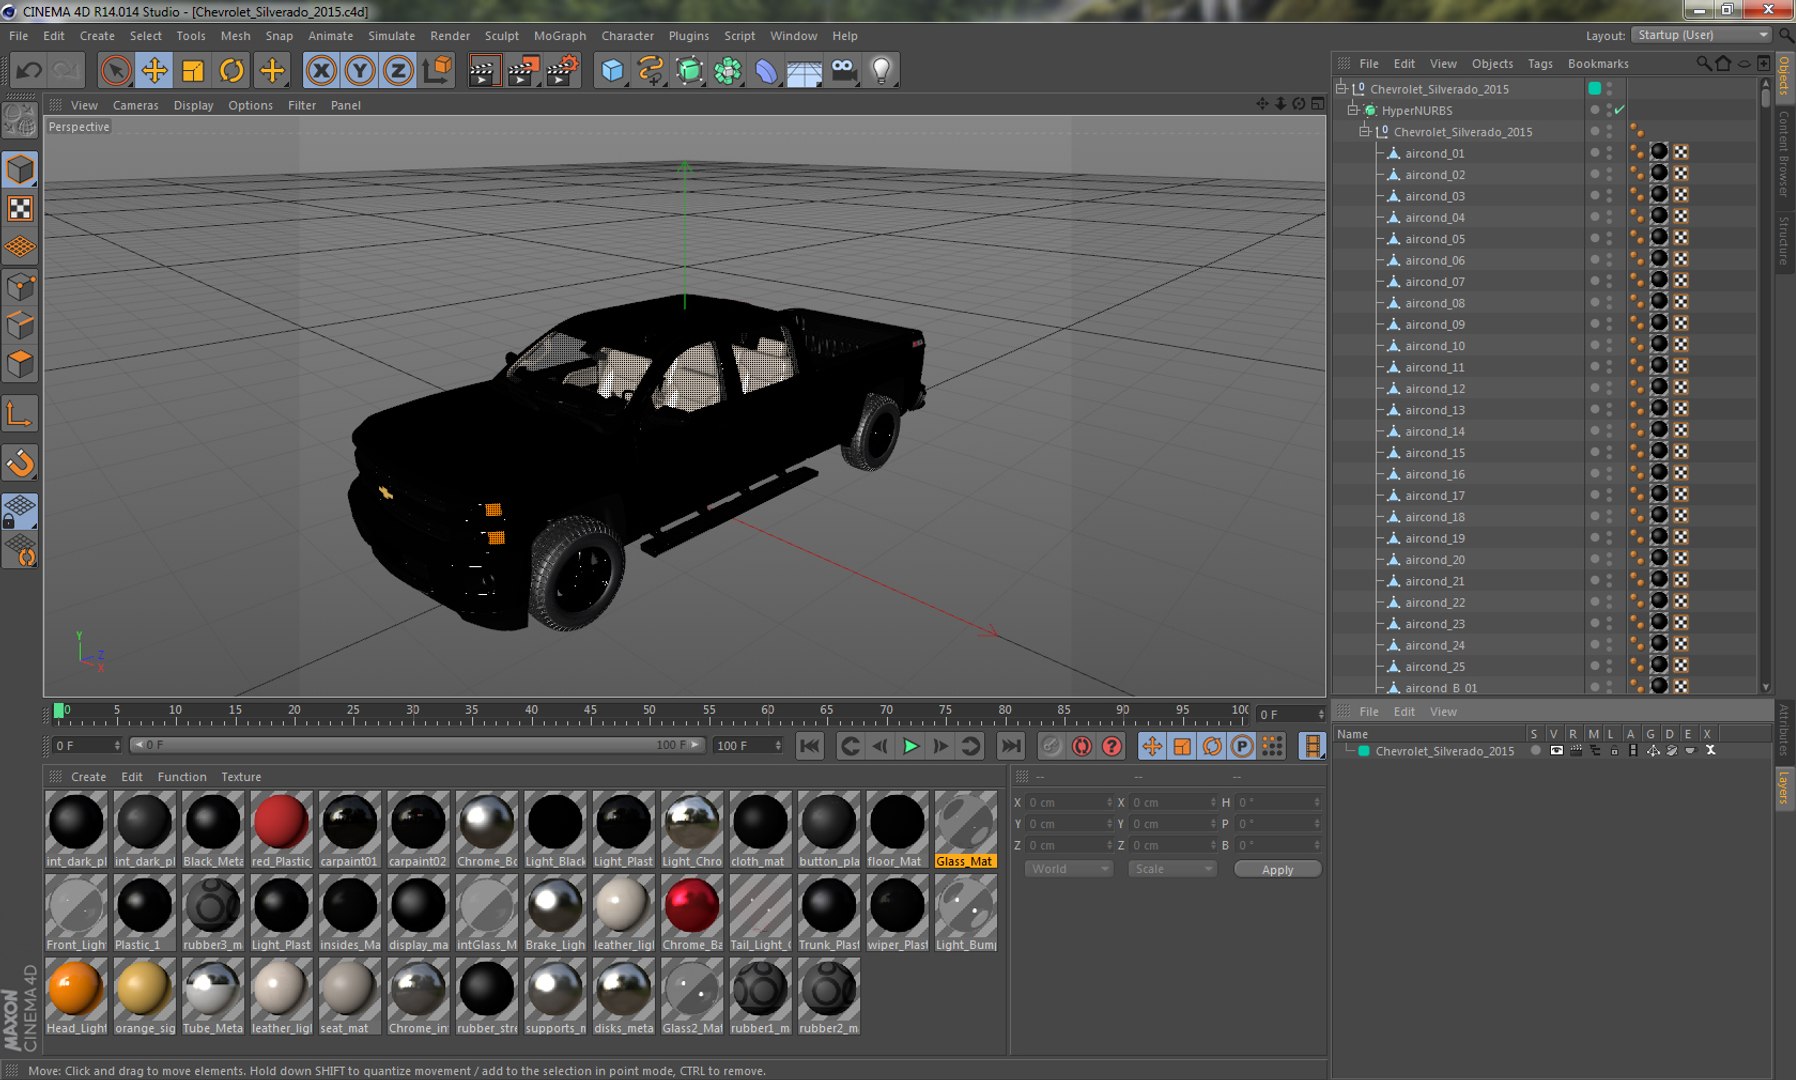Screen dimensions: 1796x1080
Task: Click the spline drawing tool icon
Action: (651, 70)
